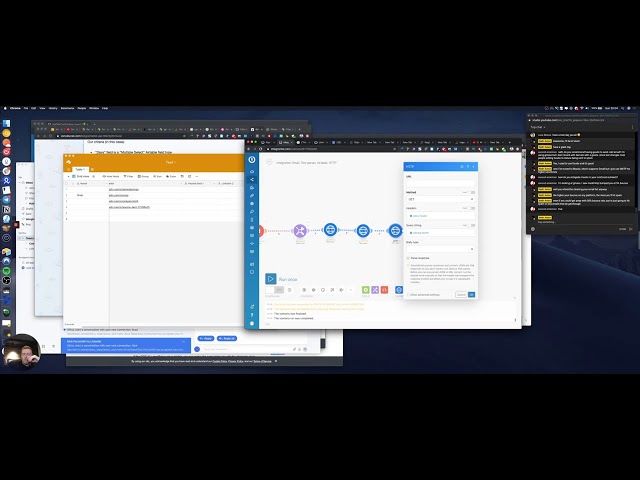Enable Show advanced settings checkbox
Viewport: 640px width, 480px height.
408,294
